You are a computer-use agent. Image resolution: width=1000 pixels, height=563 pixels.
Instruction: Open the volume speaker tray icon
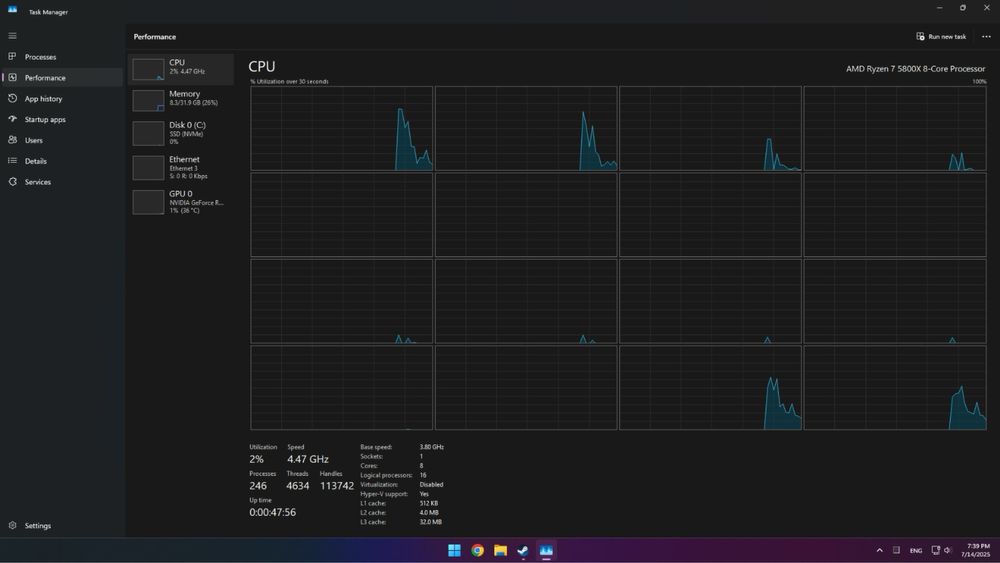tap(948, 550)
